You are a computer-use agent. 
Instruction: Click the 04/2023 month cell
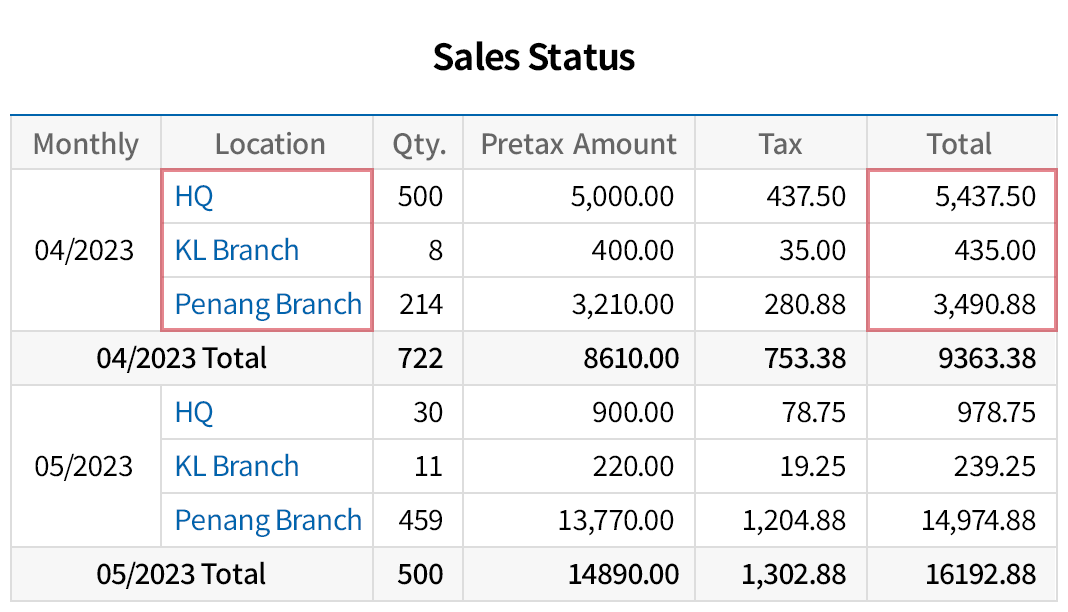point(84,250)
